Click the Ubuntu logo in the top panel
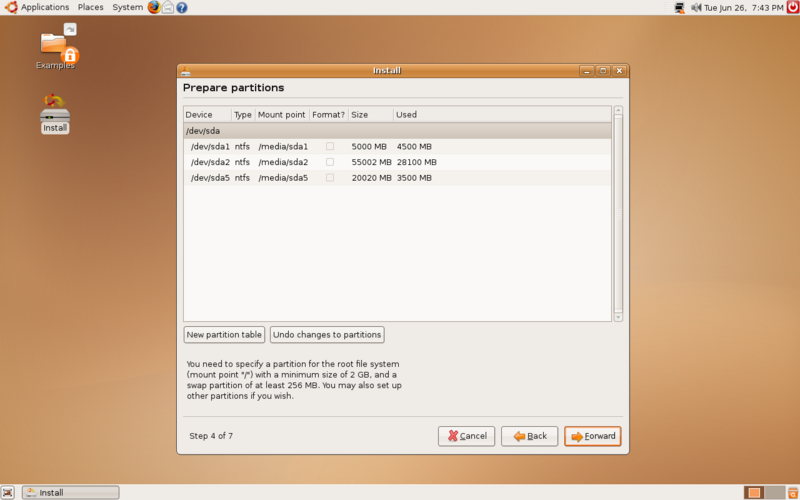The image size is (800, 500). [x=11, y=7]
